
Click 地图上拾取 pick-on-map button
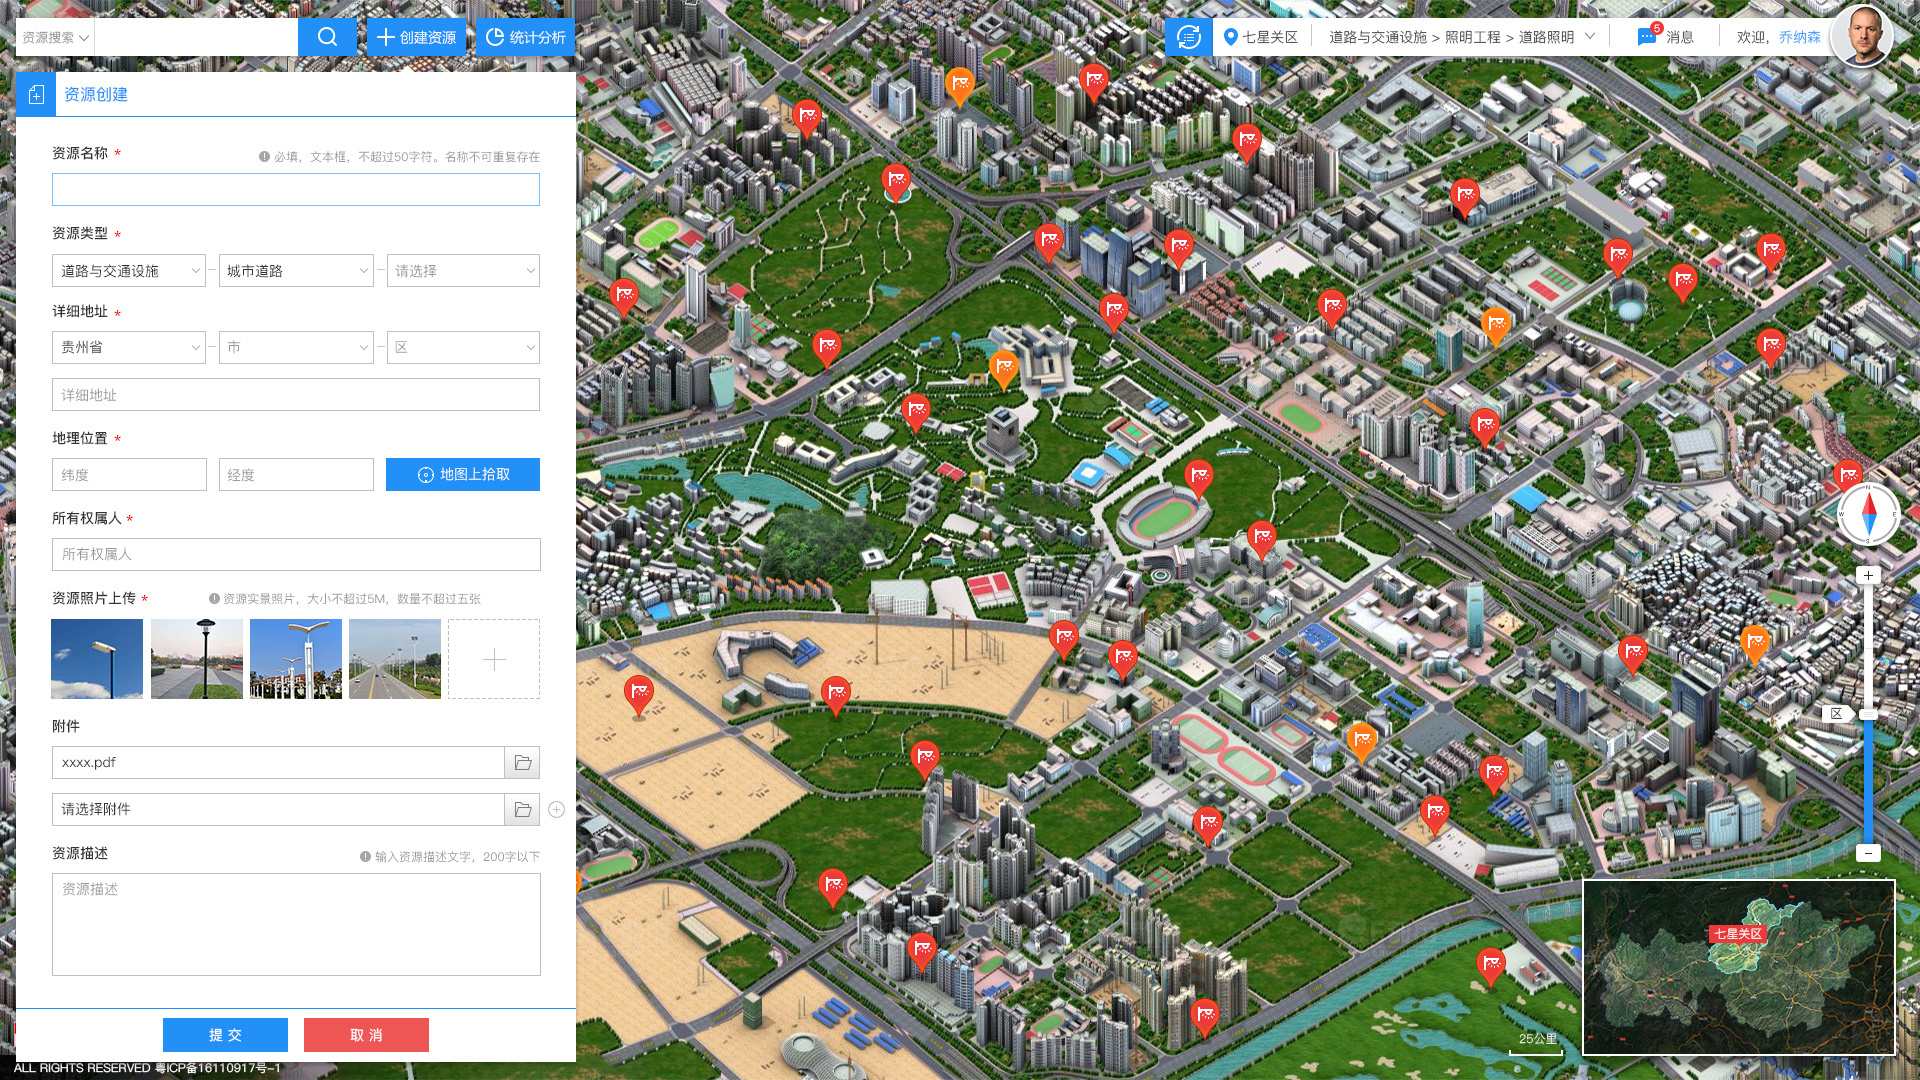(463, 475)
